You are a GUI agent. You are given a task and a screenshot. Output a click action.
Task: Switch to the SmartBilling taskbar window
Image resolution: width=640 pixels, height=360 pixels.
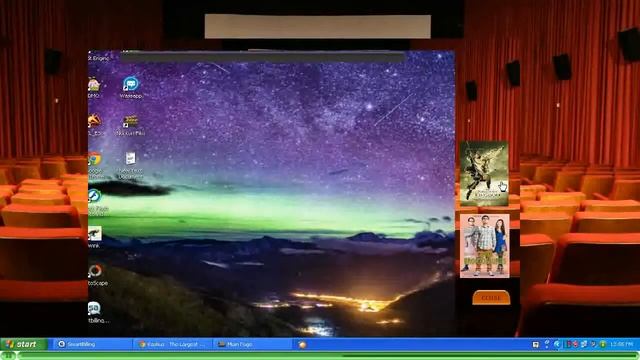coord(92,344)
